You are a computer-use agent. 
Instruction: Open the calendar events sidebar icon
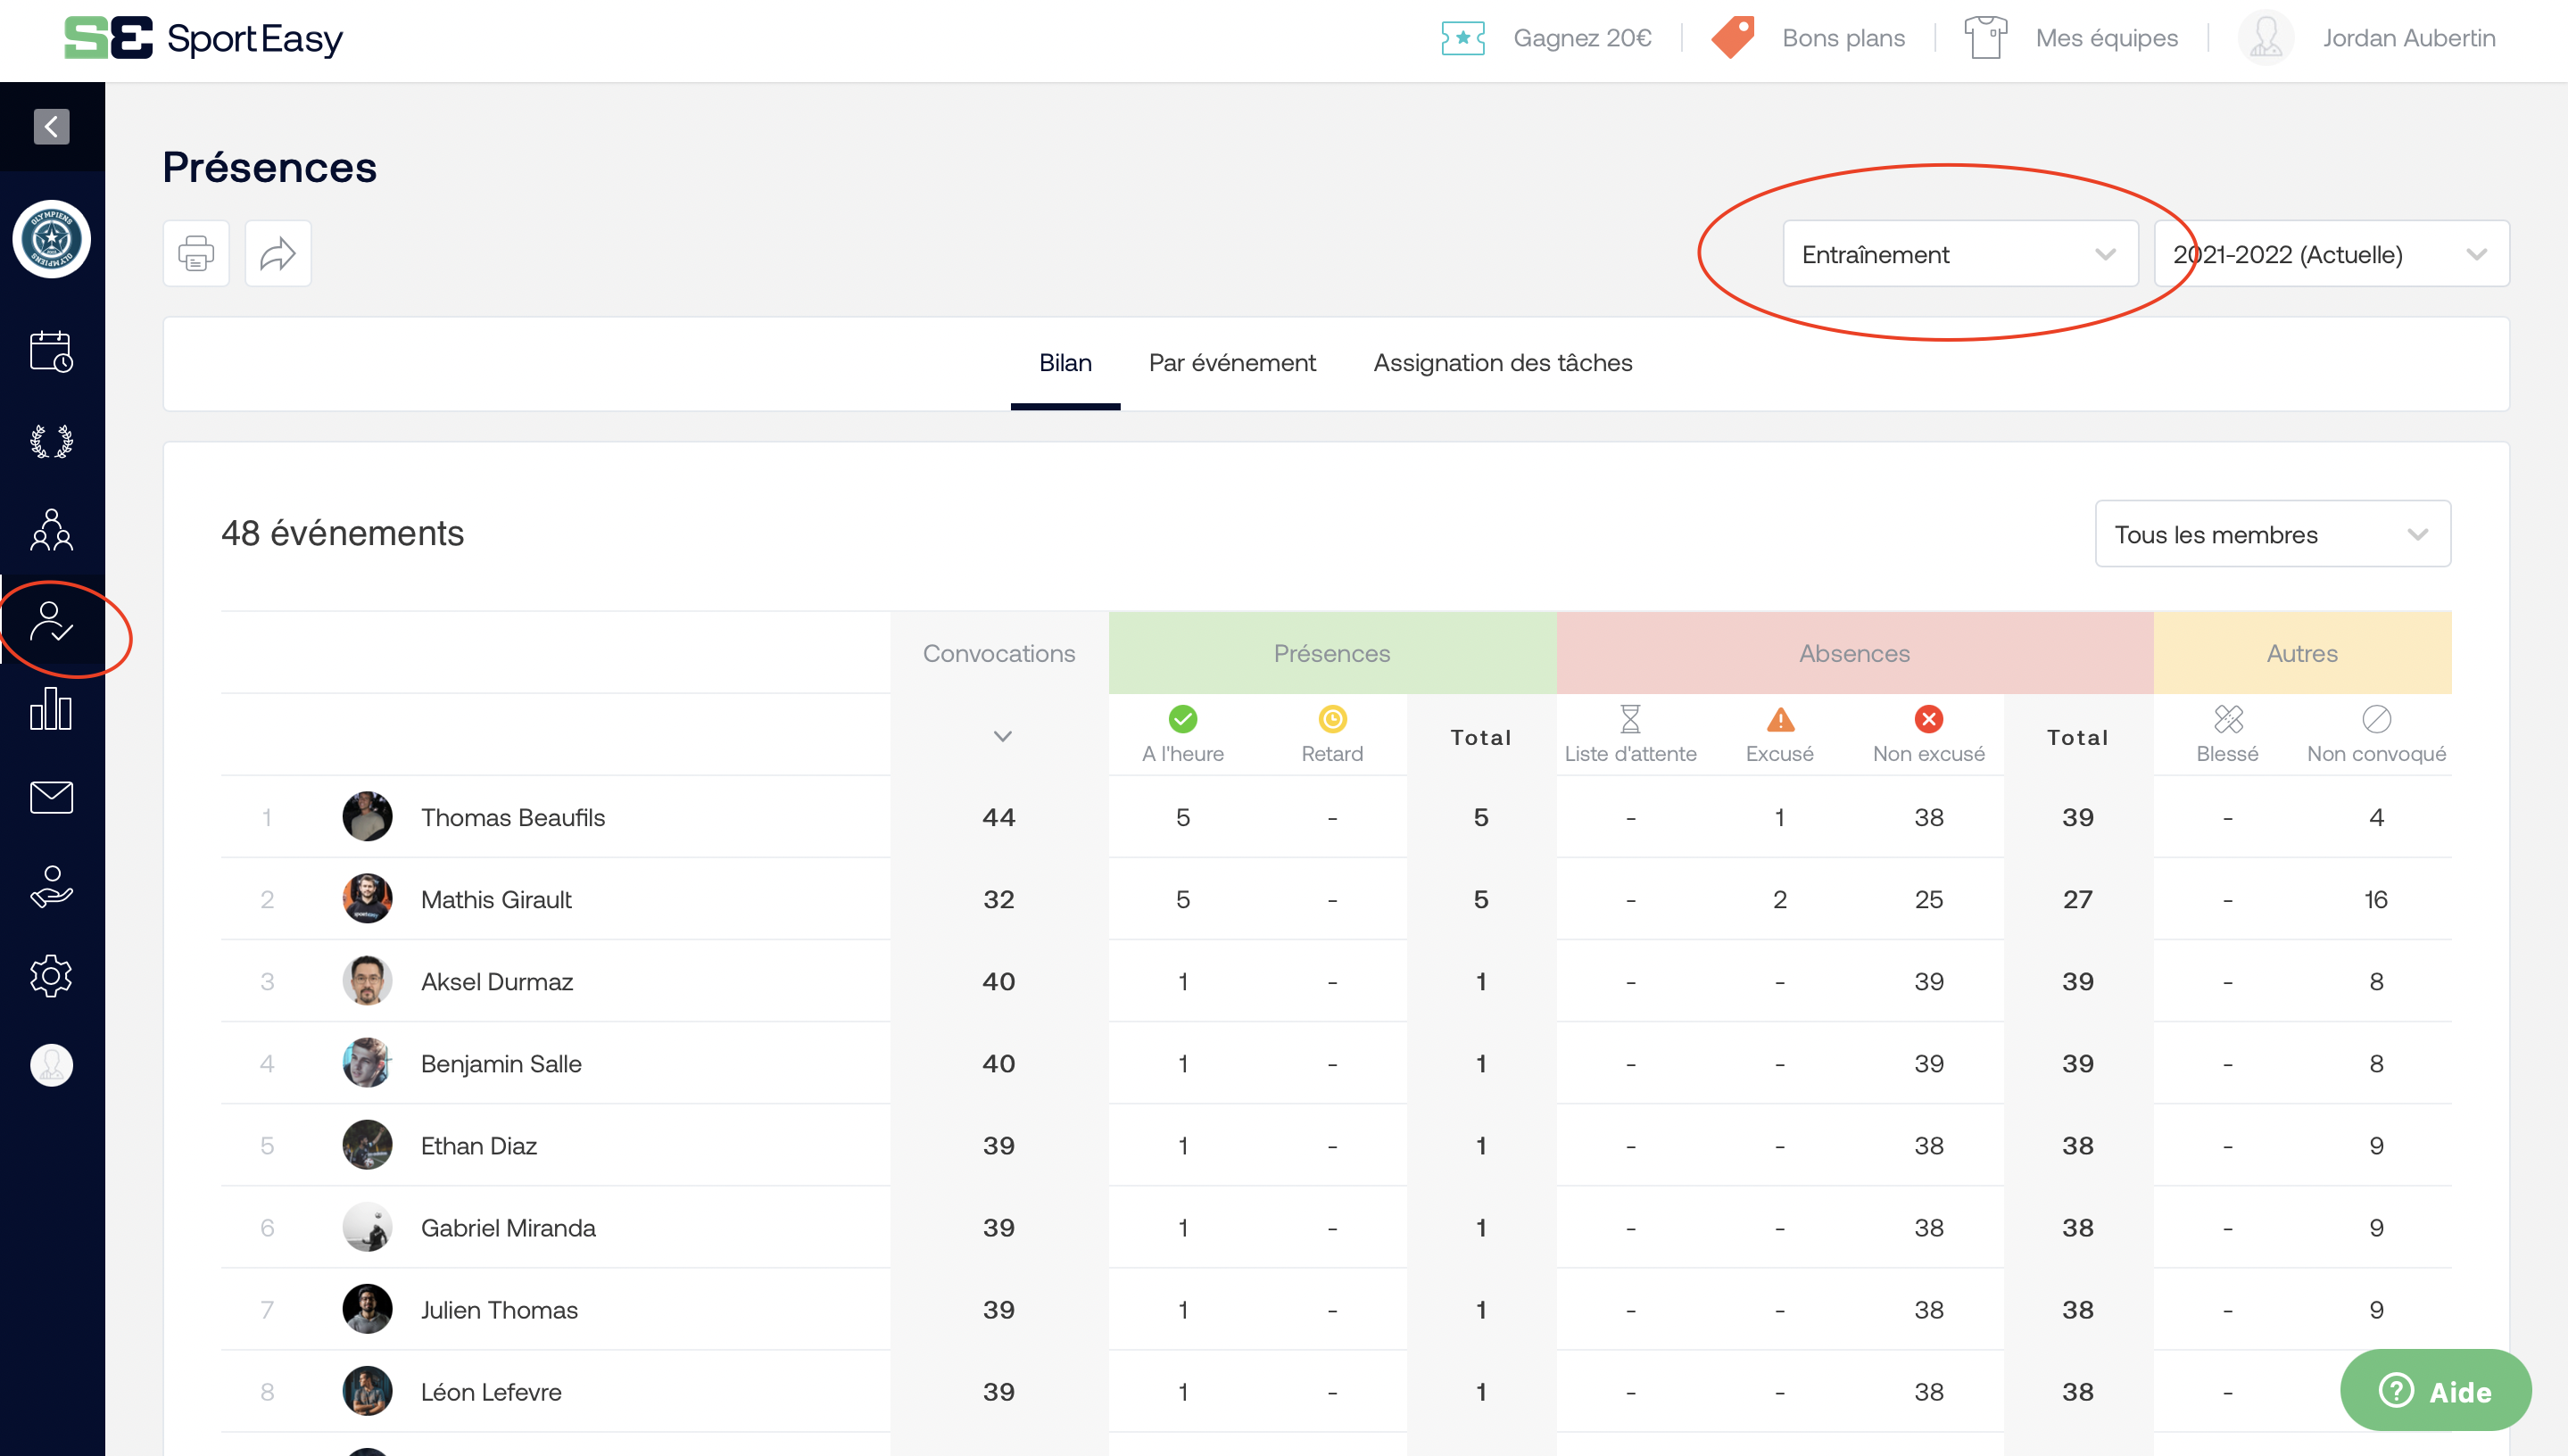coord(51,351)
